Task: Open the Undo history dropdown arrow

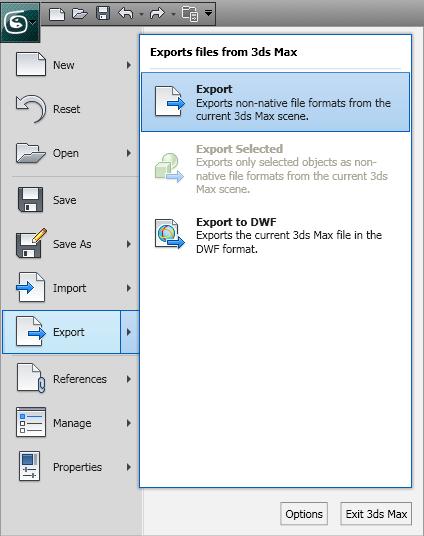Action: click(x=141, y=14)
